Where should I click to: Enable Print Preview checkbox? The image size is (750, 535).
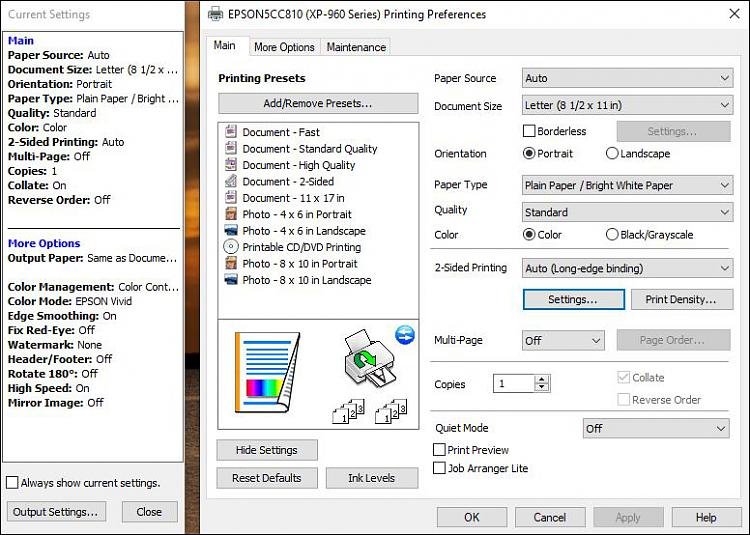(439, 449)
